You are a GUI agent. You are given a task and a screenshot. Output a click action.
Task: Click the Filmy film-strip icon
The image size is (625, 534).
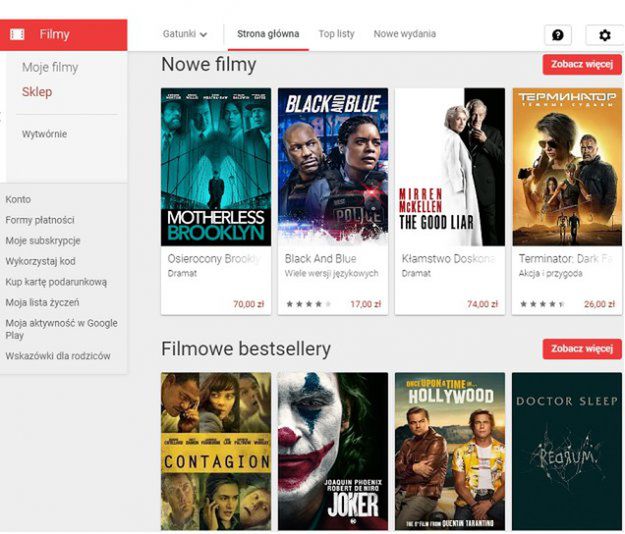click(17, 34)
